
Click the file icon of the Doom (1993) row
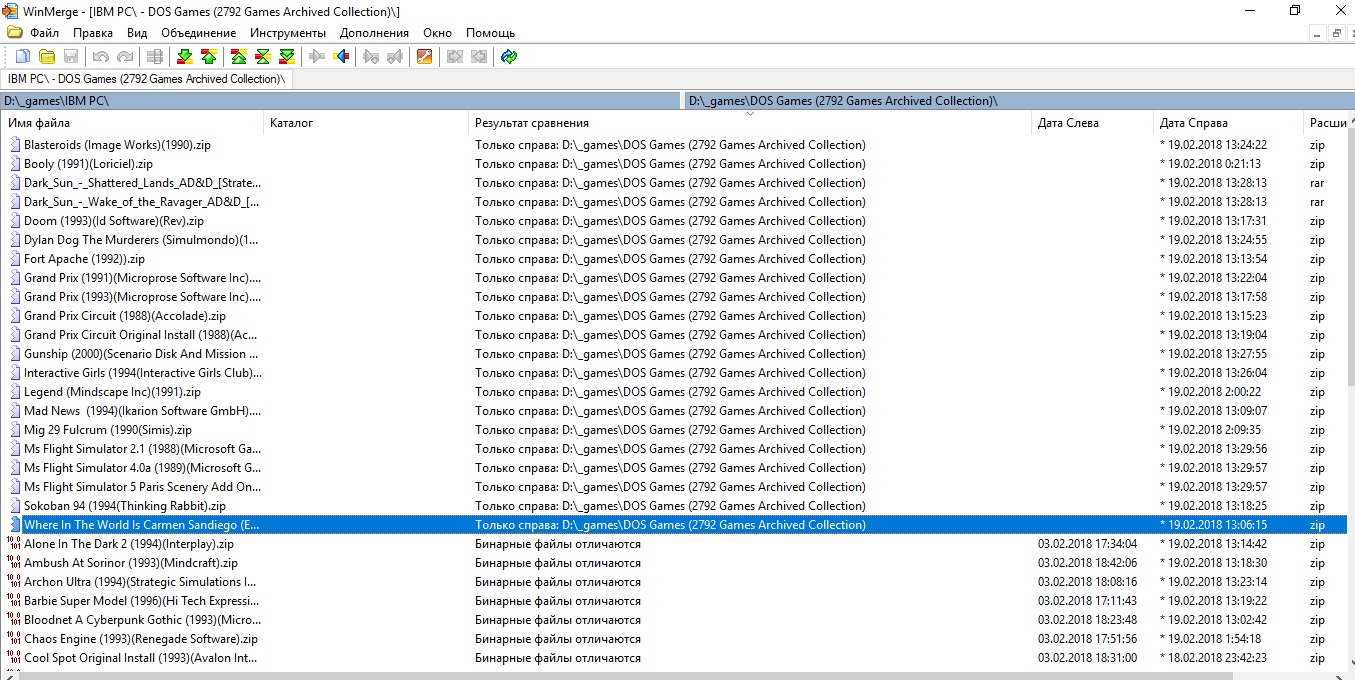[15, 221]
